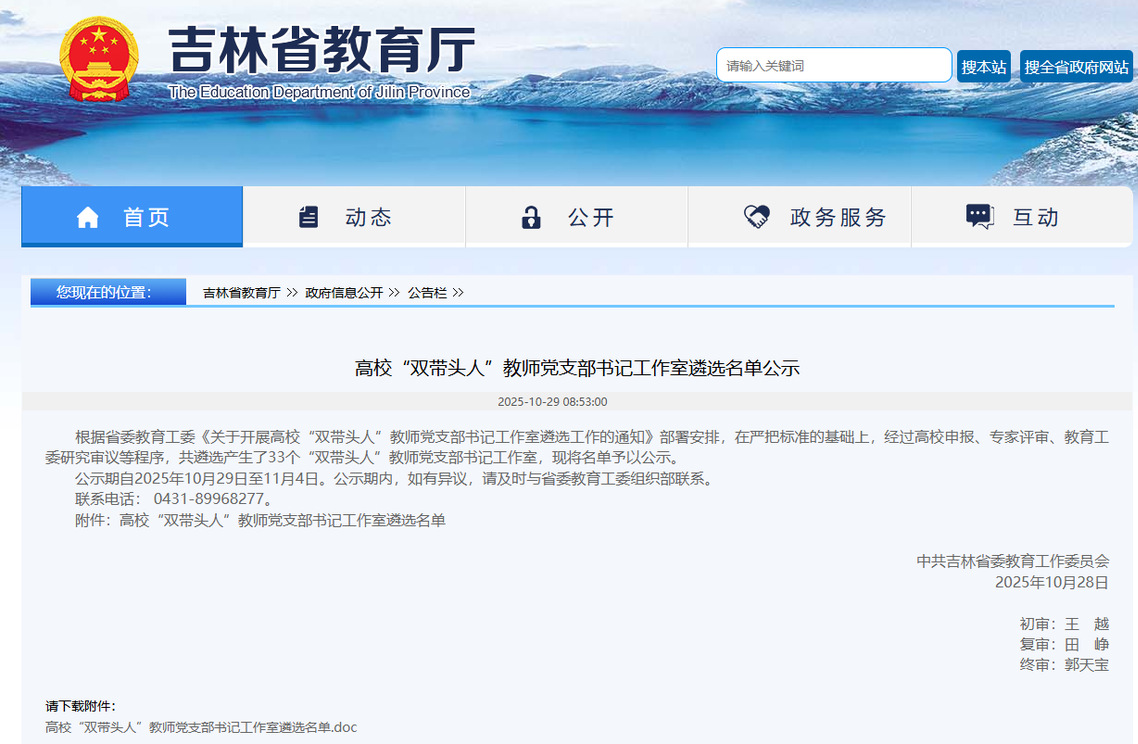1138x744 pixels.
Task: Switch to the 动态 navigation tab
Action: (x=368, y=217)
